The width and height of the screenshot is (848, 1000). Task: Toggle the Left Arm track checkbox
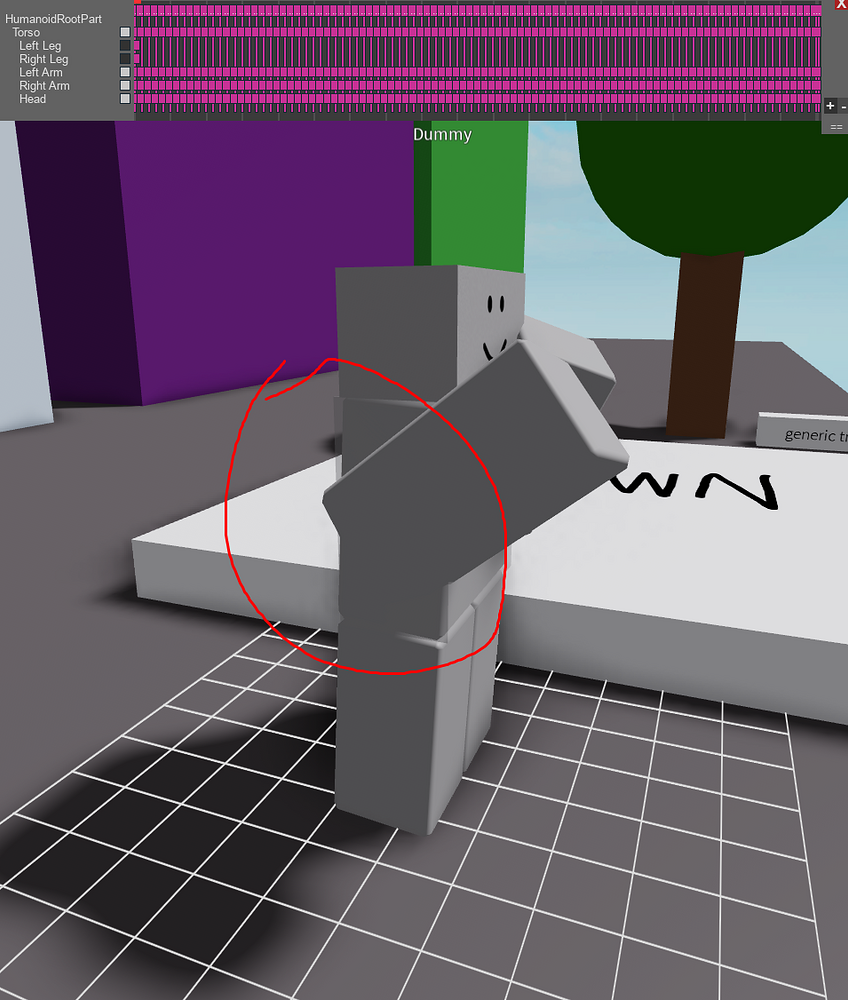[124, 72]
